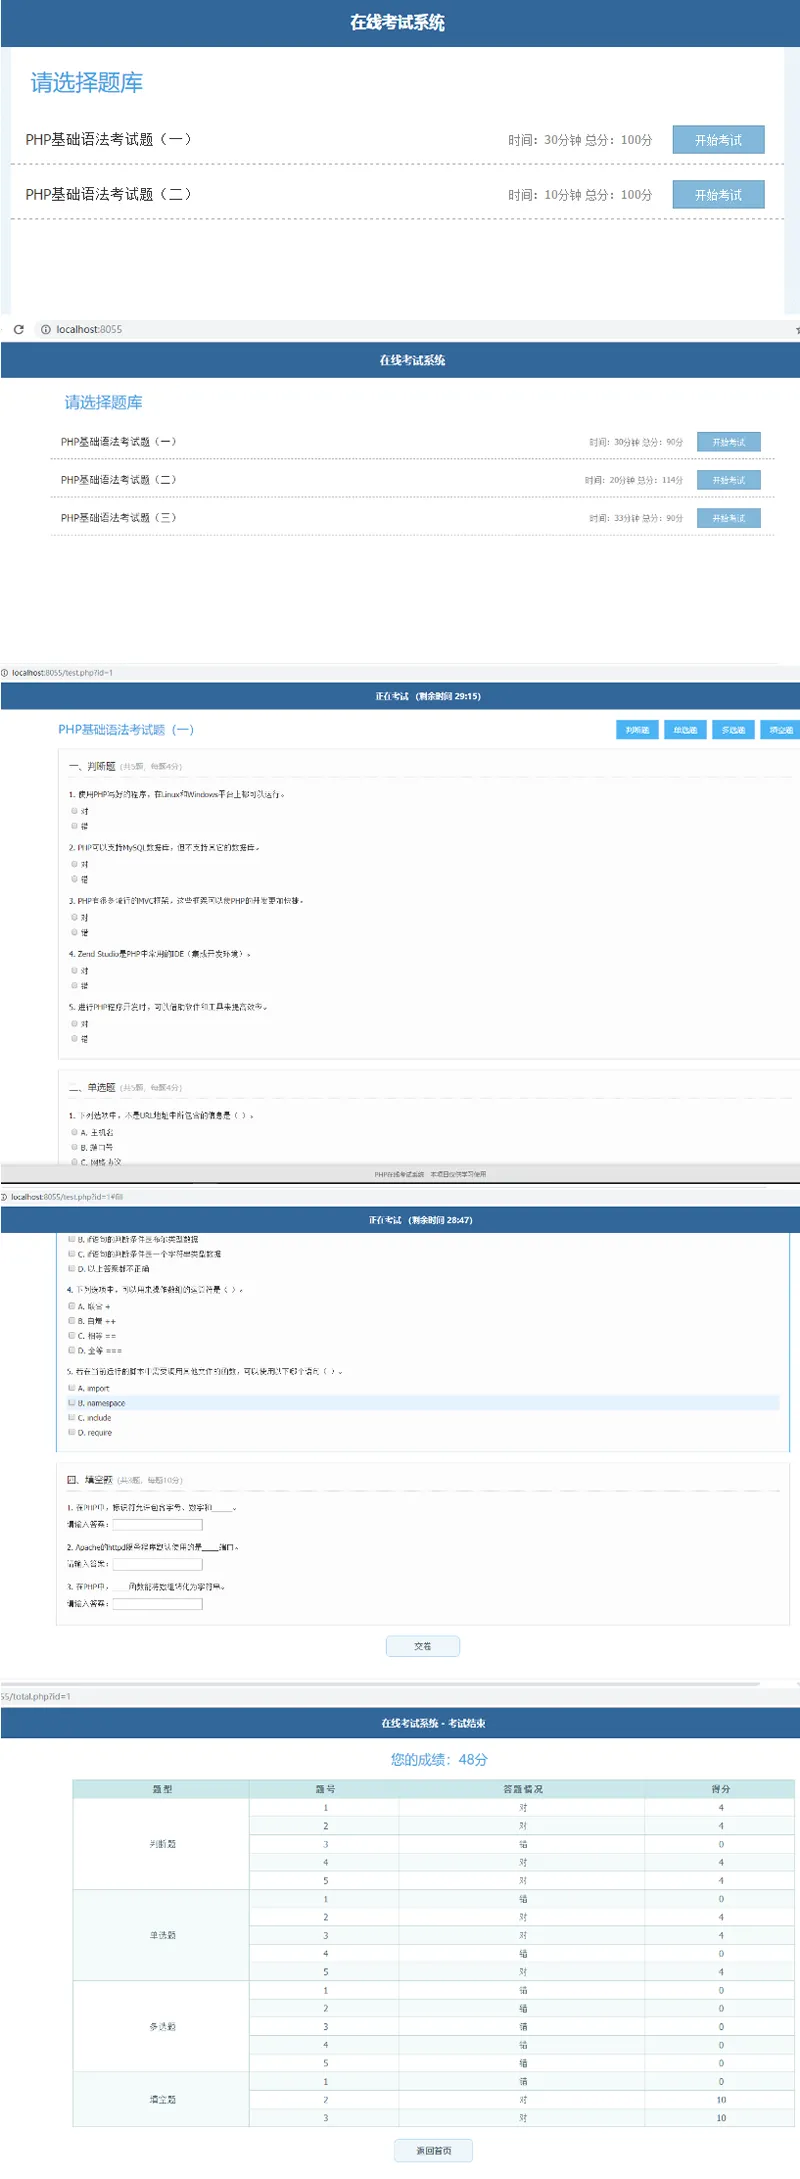Select 对 for true/false question 1

[74, 811]
